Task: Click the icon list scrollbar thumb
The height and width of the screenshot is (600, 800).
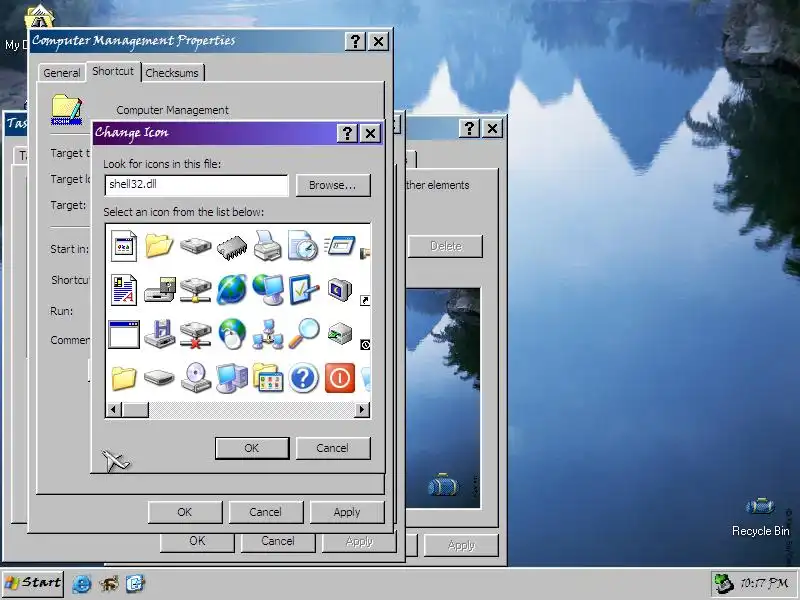Action: [x=136, y=409]
